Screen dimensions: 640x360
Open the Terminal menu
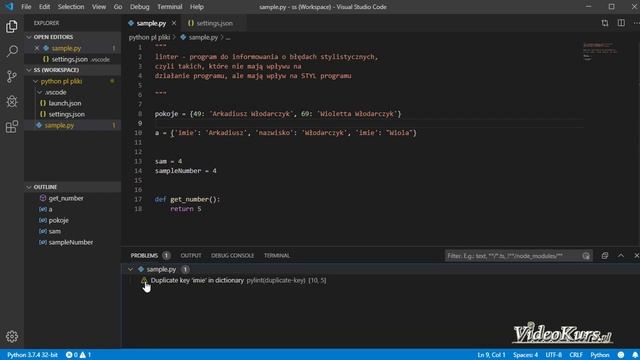(x=169, y=7)
